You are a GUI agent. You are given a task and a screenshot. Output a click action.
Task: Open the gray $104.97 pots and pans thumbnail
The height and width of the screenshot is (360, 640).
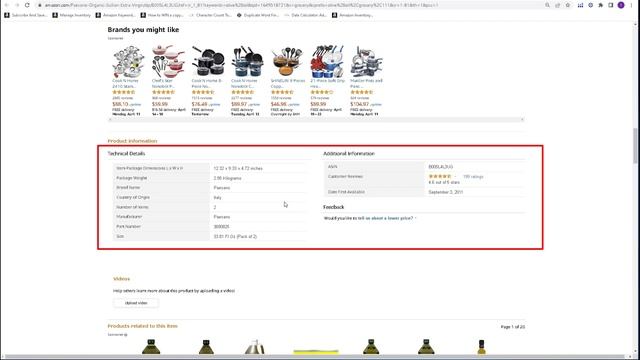click(x=366, y=61)
